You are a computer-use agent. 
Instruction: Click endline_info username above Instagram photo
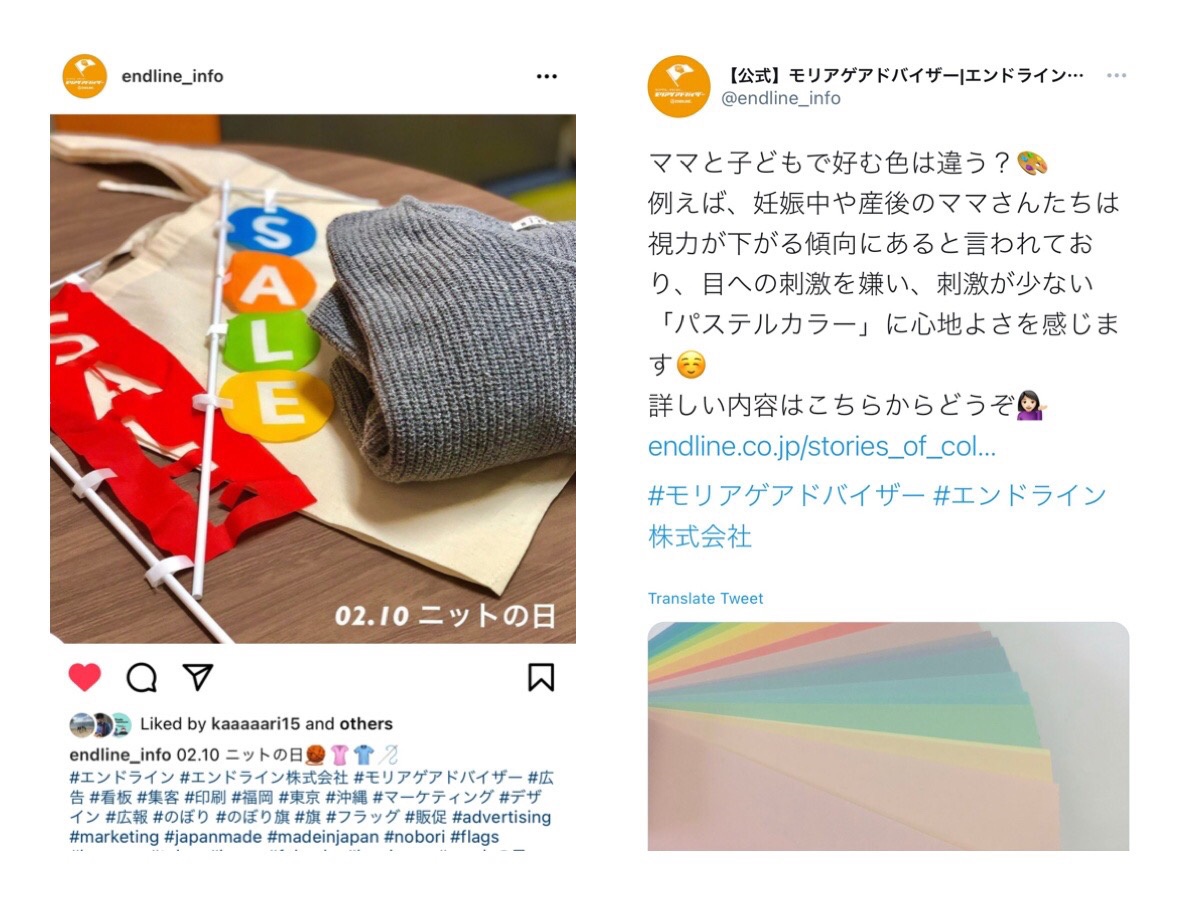pyautogui.click(x=172, y=76)
